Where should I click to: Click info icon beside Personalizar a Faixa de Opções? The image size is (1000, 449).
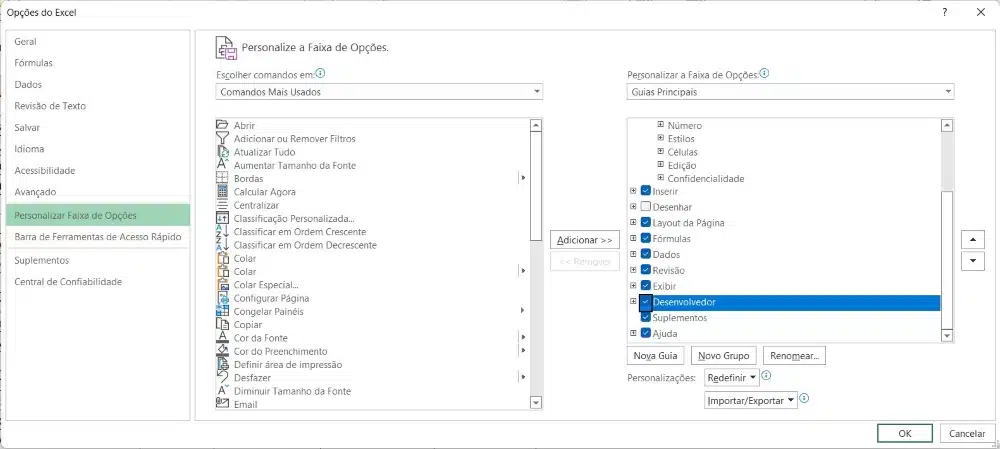764,73
